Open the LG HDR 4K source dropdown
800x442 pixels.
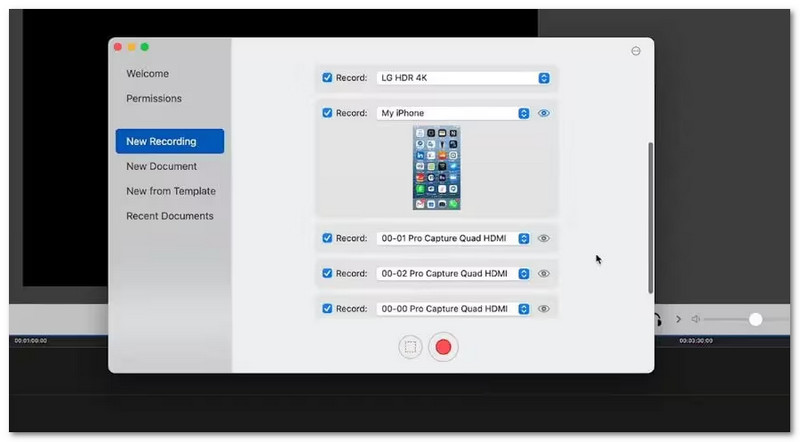463,78
